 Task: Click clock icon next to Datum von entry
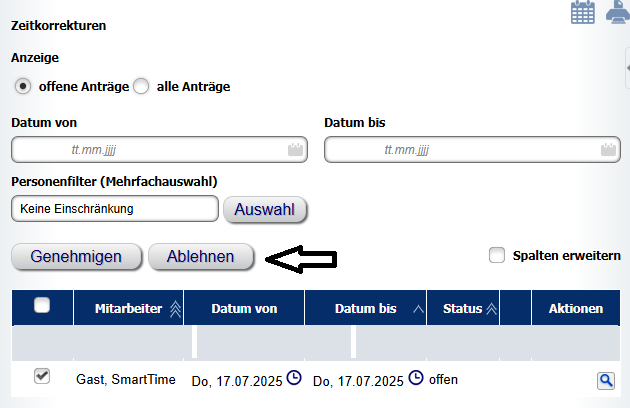pyautogui.click(x=294, y=378)
